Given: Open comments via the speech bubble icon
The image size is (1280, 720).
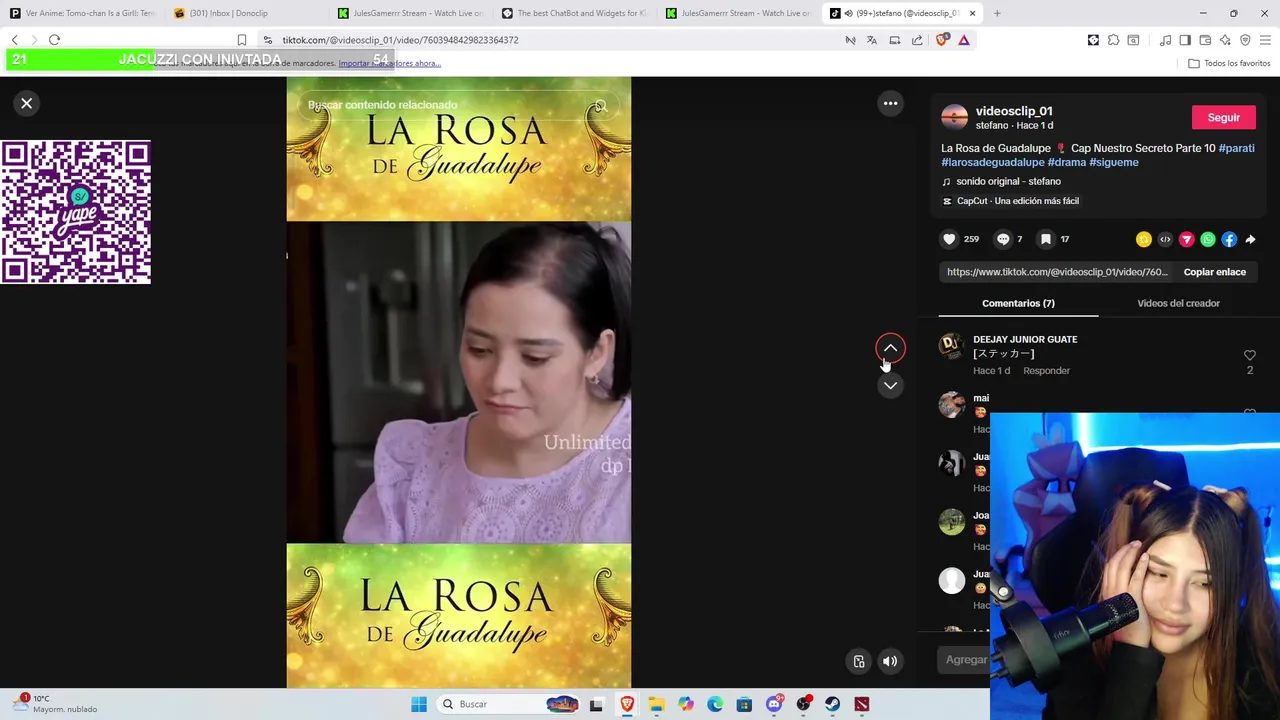Looking at the screenshot, I should [1003, 239].
